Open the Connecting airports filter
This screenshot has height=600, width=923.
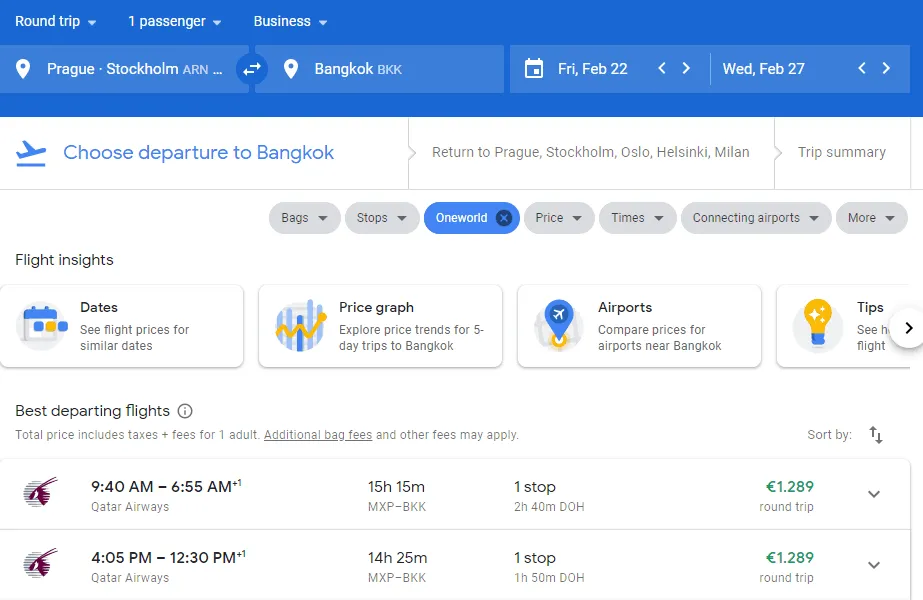point(756,218)
